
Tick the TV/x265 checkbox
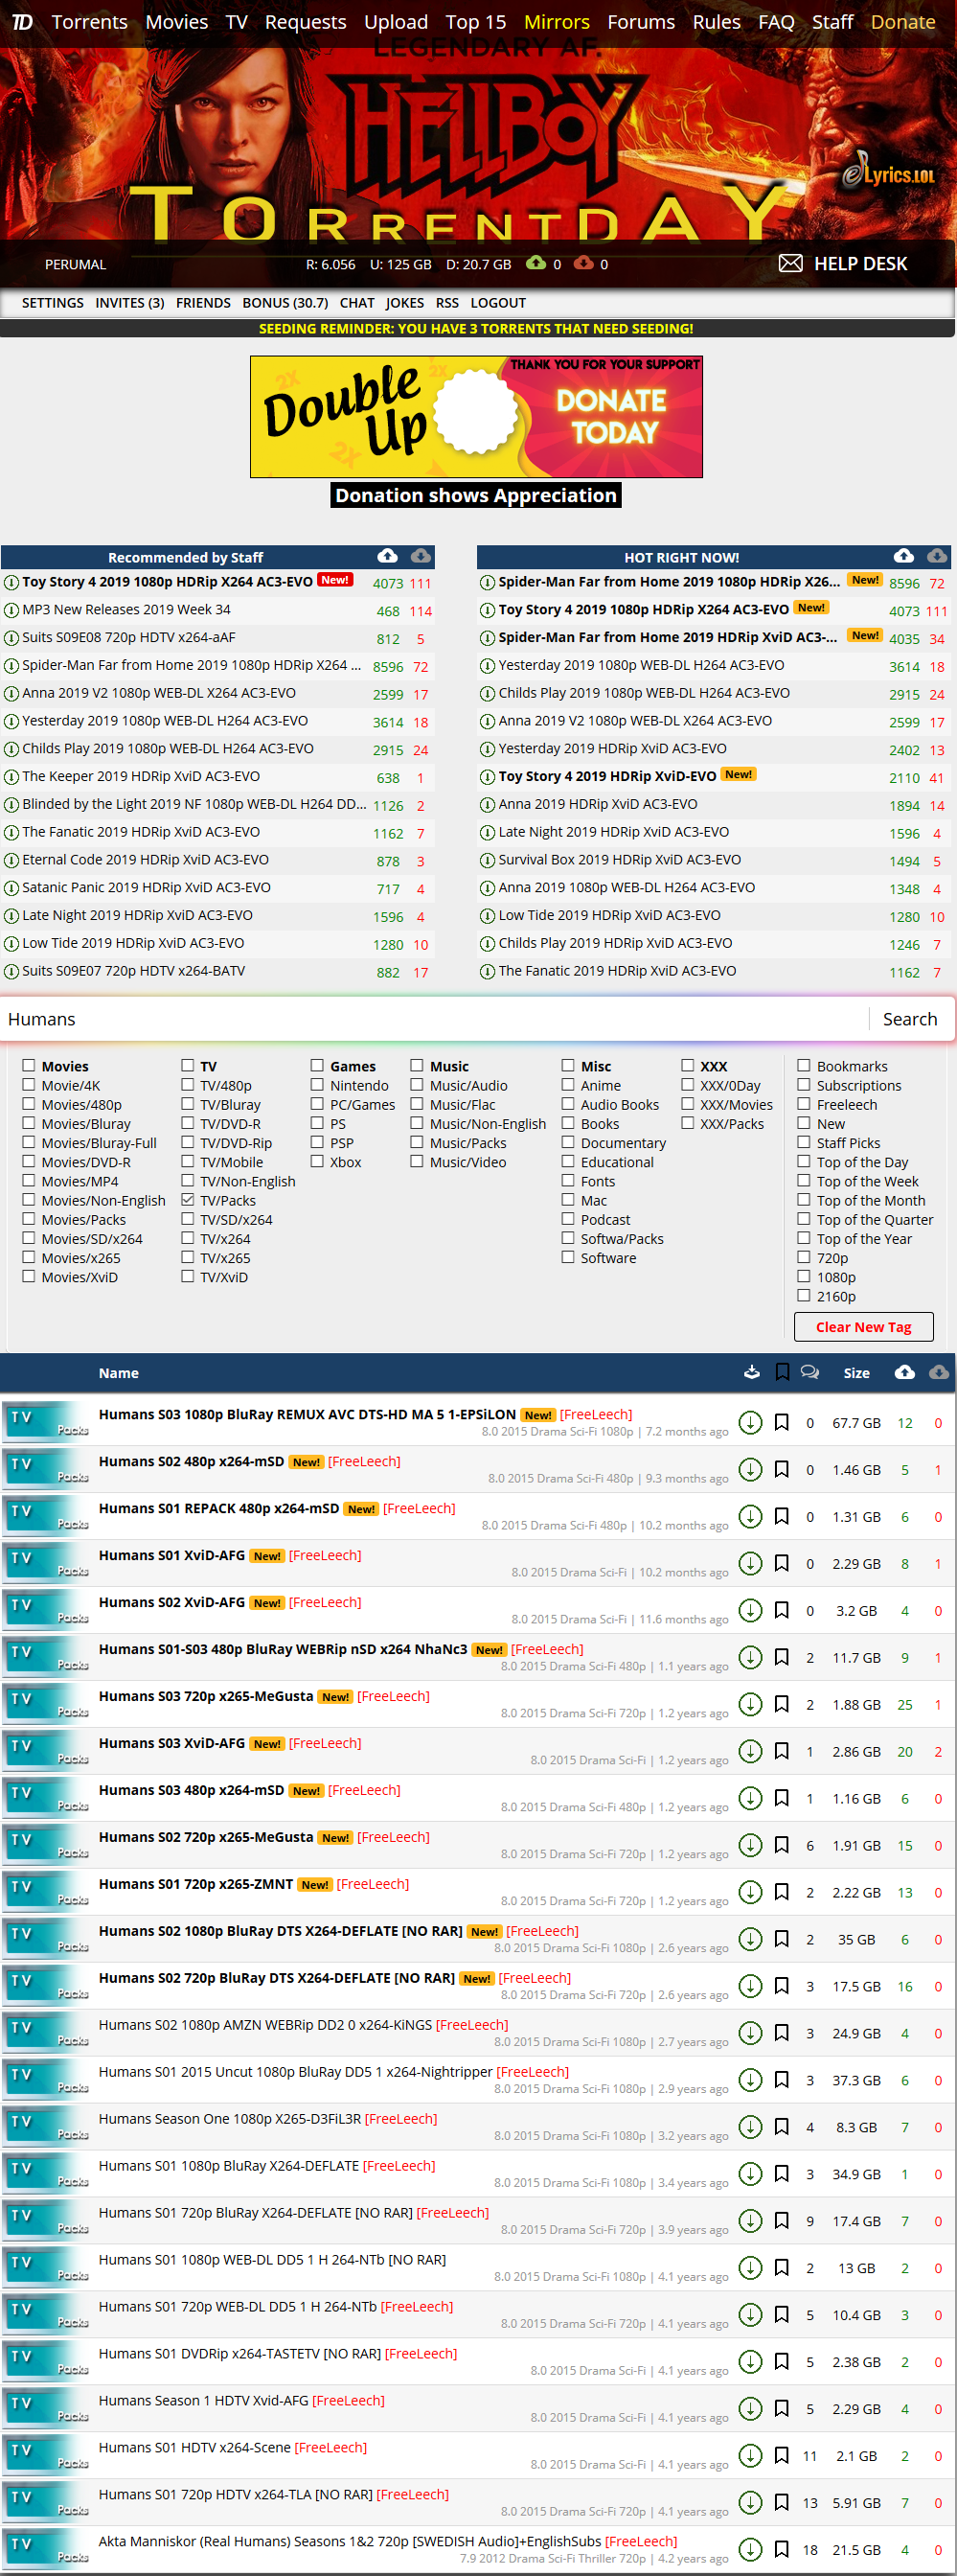187,1257
